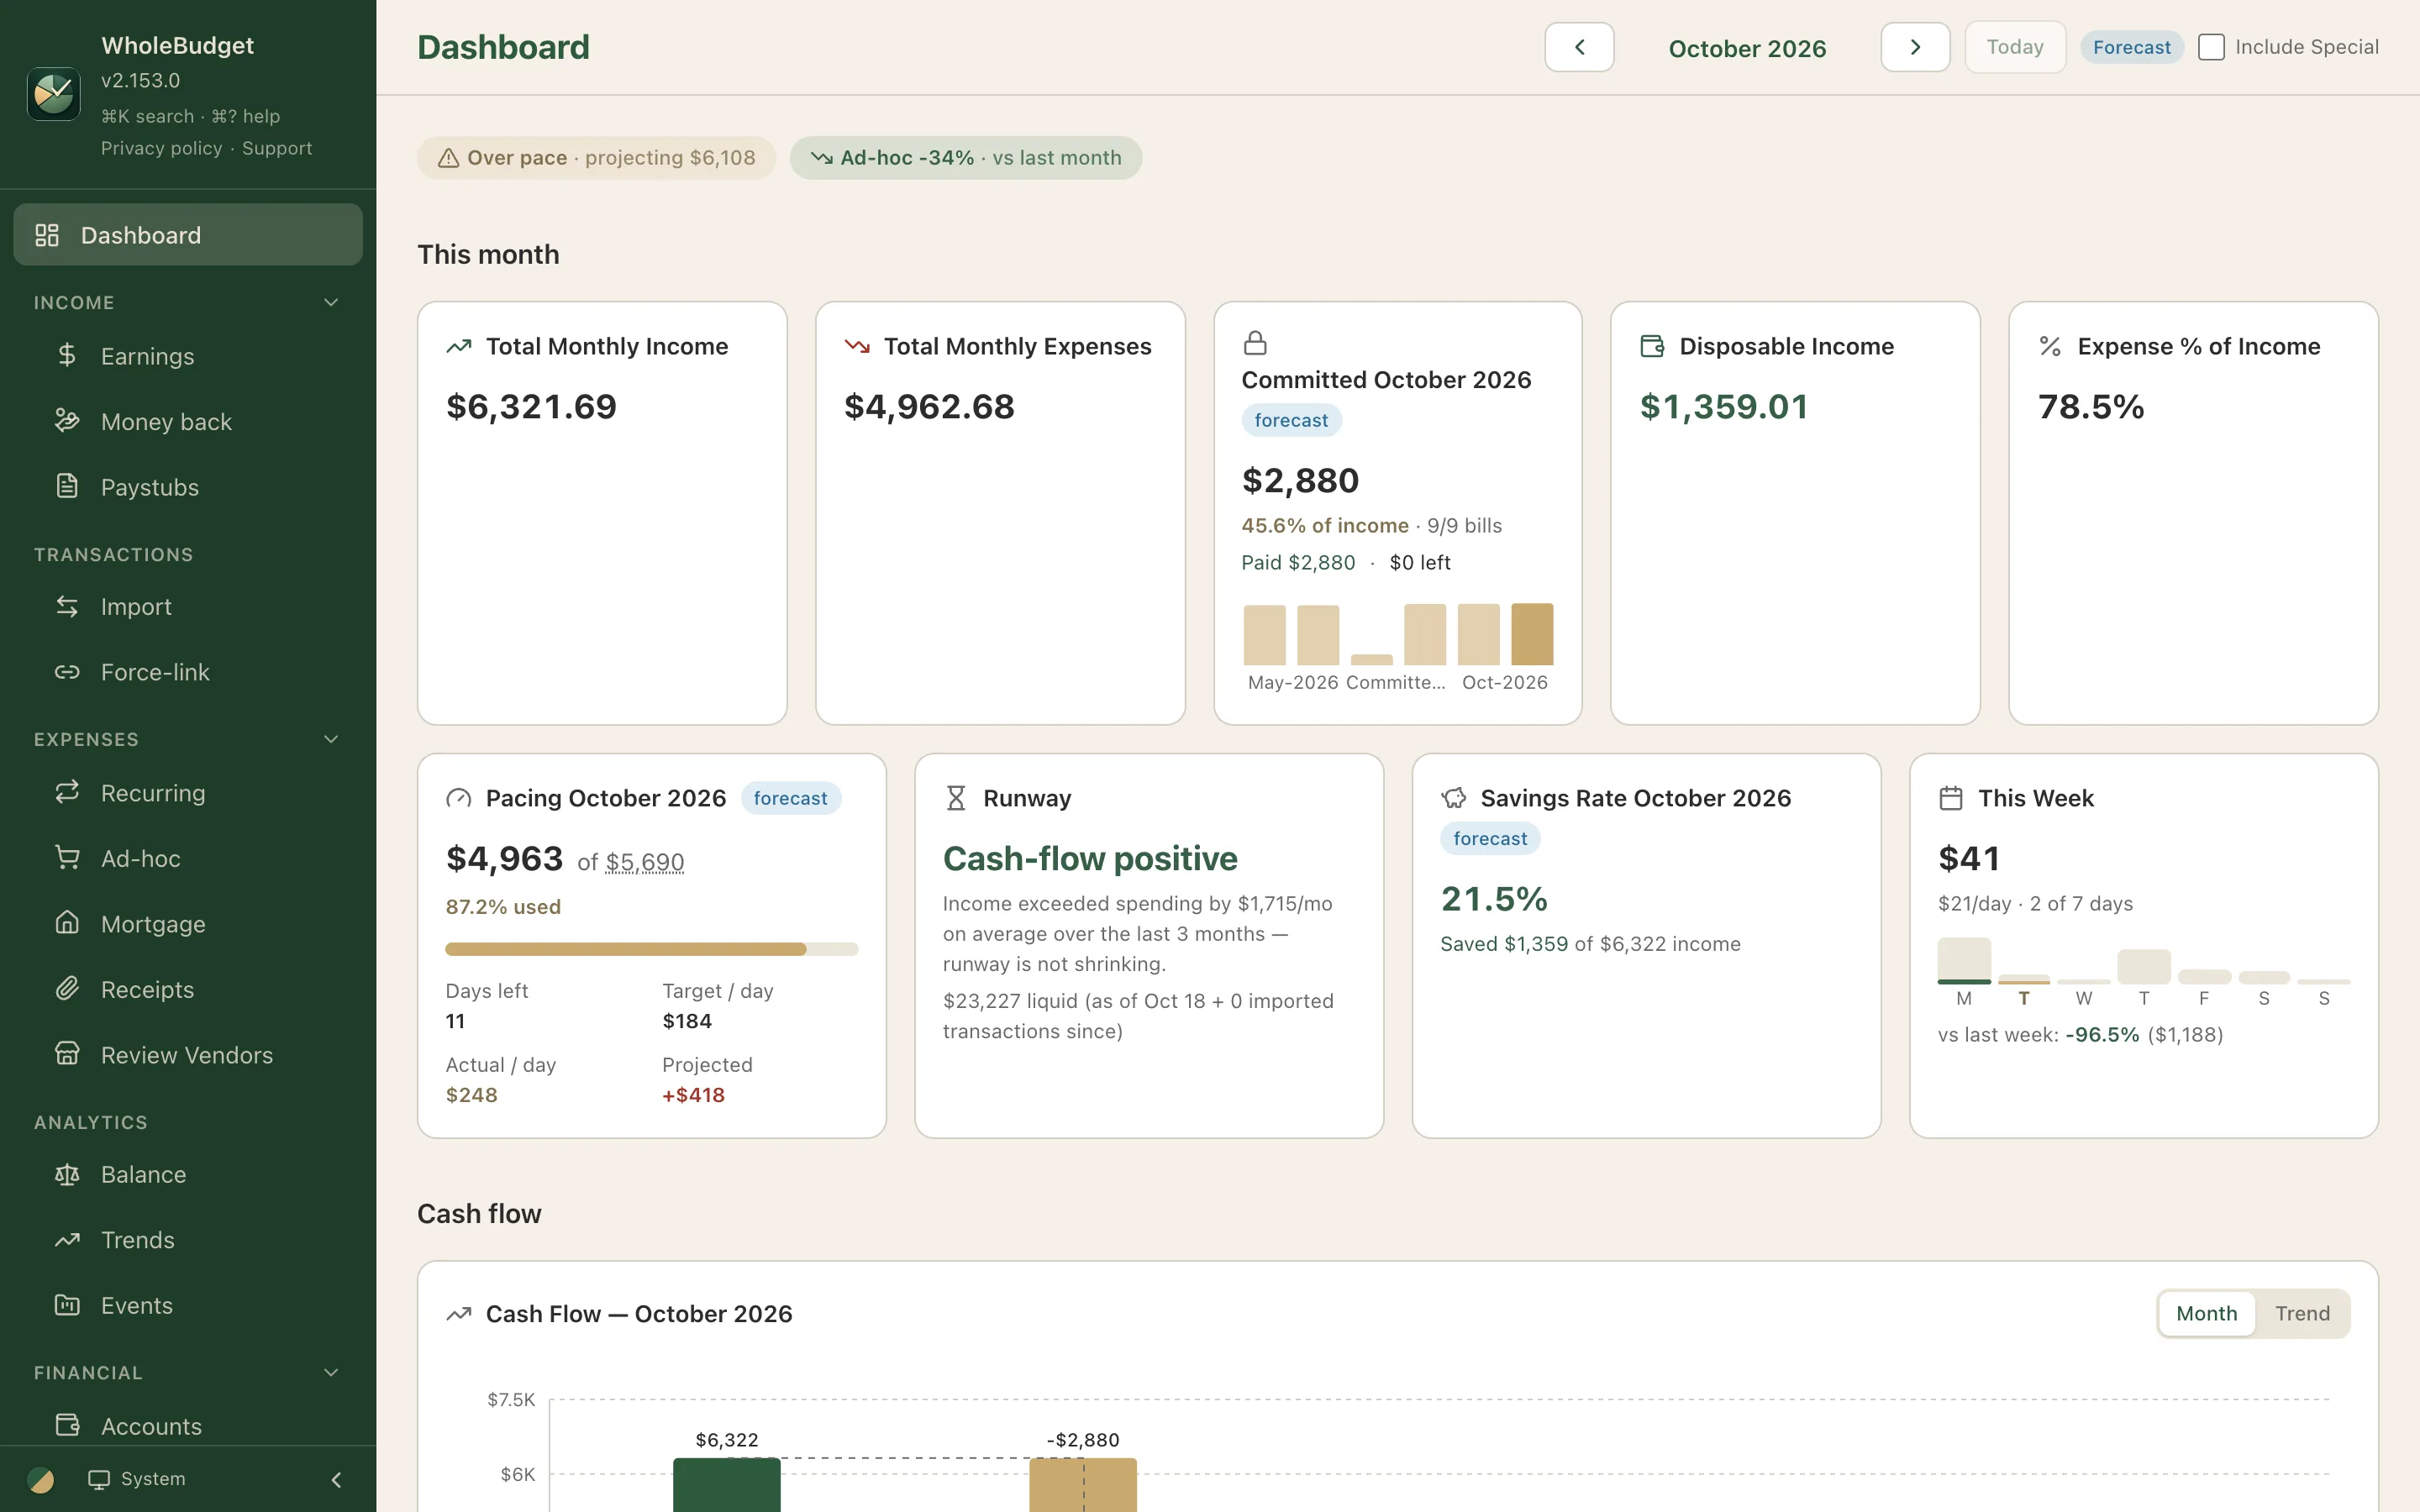Click the Import arrows icon

[x=67, y=606]
